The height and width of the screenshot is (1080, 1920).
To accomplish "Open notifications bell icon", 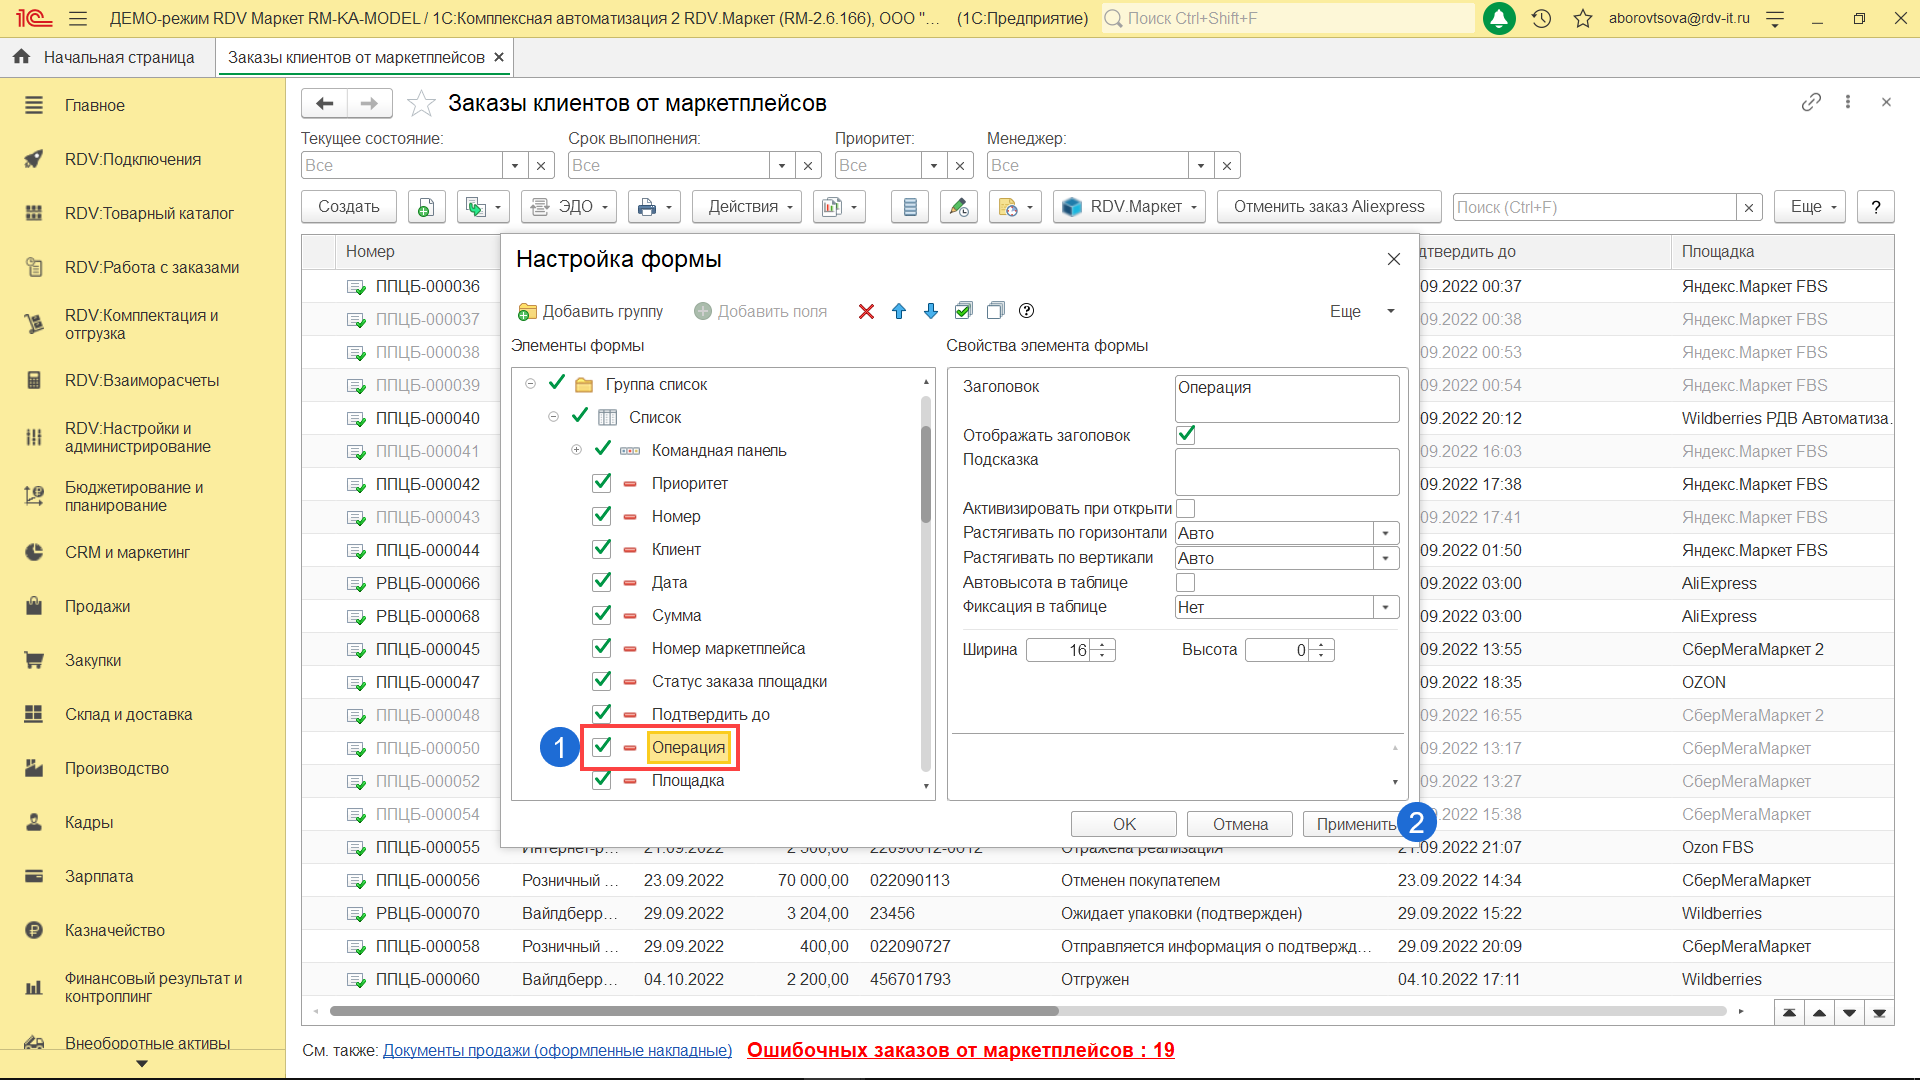I will pos(1499,18).
